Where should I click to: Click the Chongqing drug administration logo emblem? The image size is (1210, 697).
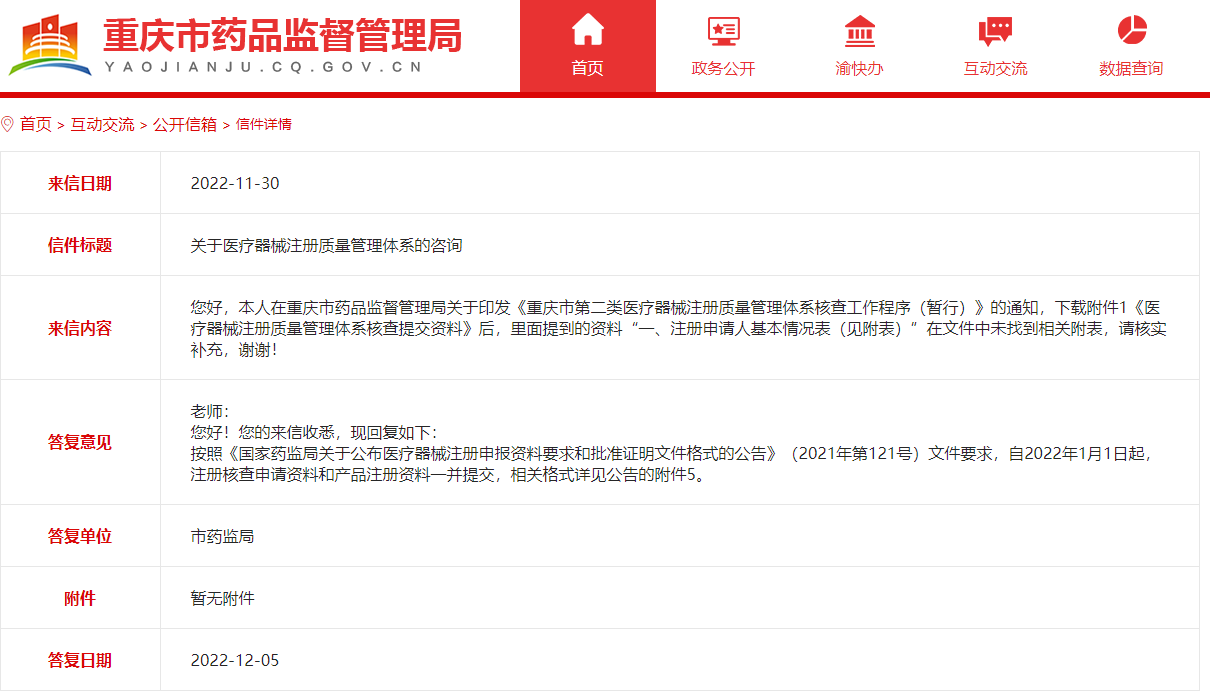point(50,45)
